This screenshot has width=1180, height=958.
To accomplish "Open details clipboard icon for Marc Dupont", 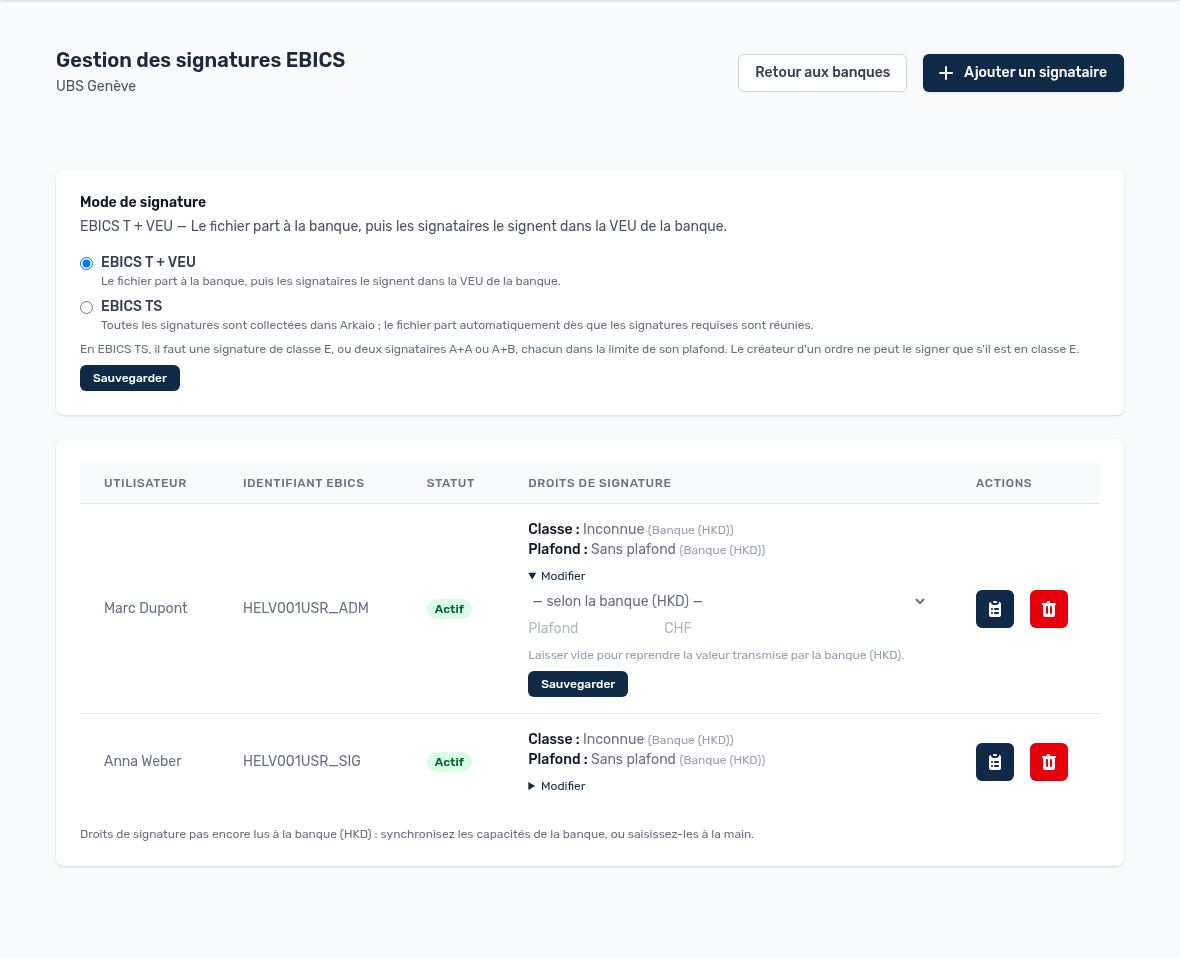I will pos(994,609).
